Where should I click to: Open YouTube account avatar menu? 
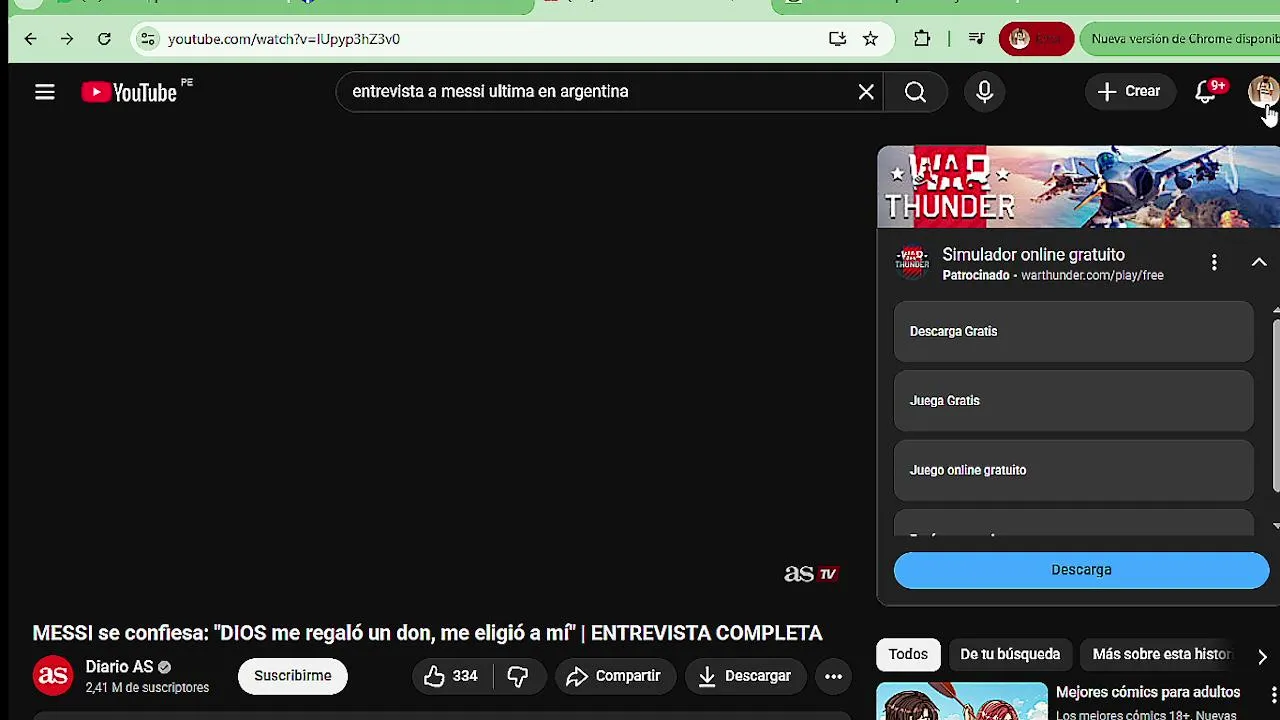tap(1263, 92)
